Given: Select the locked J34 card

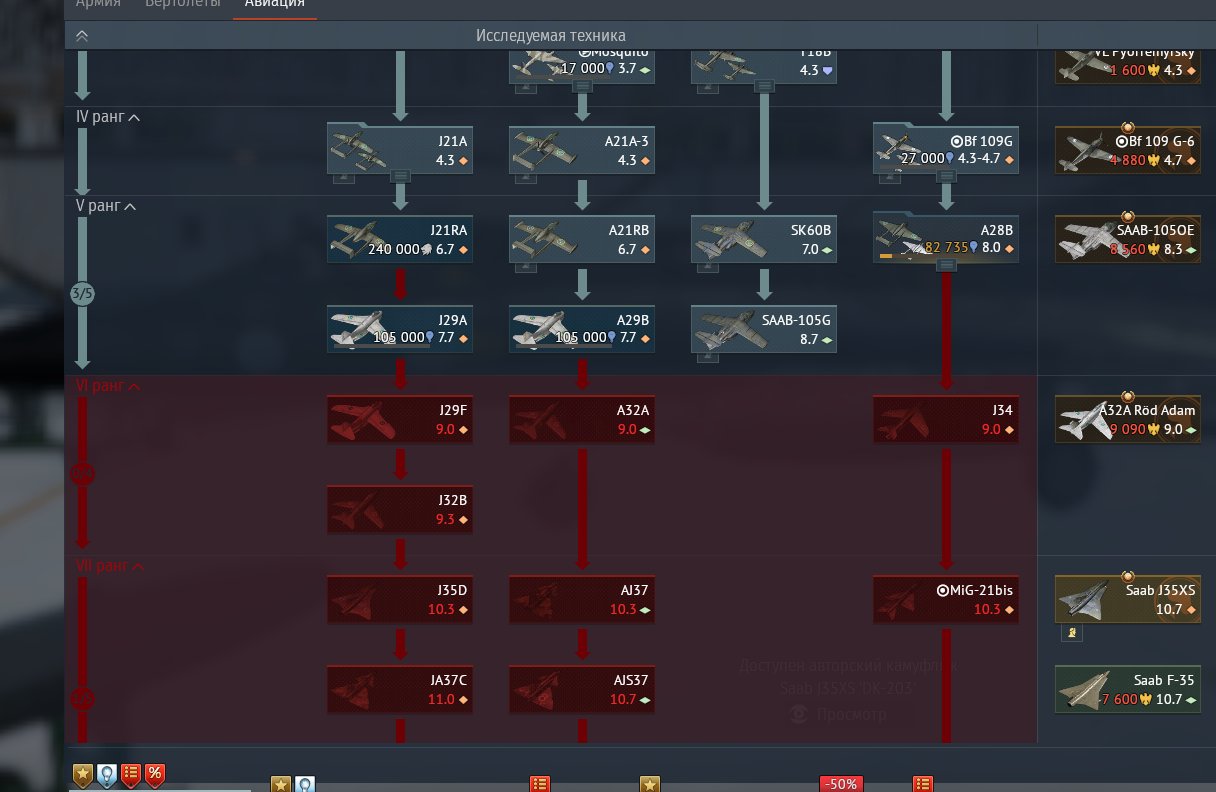Looking at the screenshot, I should click(946, 418).
